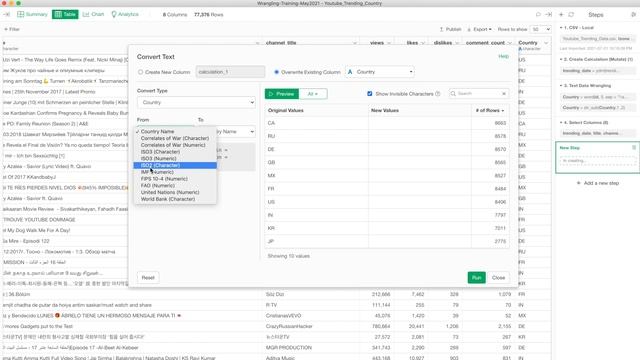Click the plus icon beside Steps

click(x=561, y=14)
